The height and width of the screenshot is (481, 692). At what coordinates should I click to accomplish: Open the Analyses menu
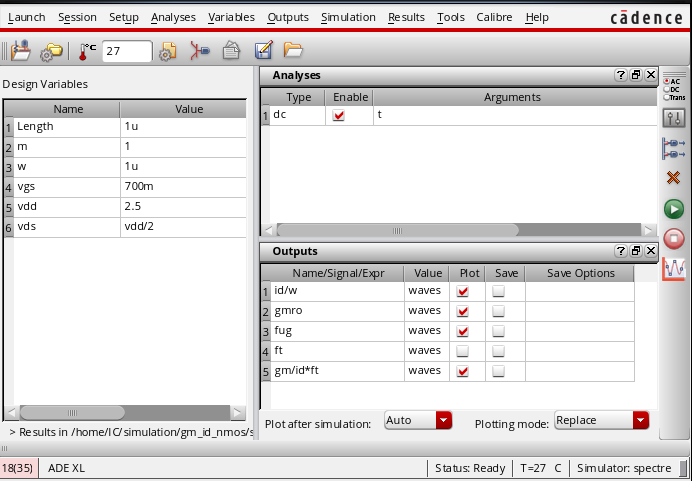click(x=173, y=17)
